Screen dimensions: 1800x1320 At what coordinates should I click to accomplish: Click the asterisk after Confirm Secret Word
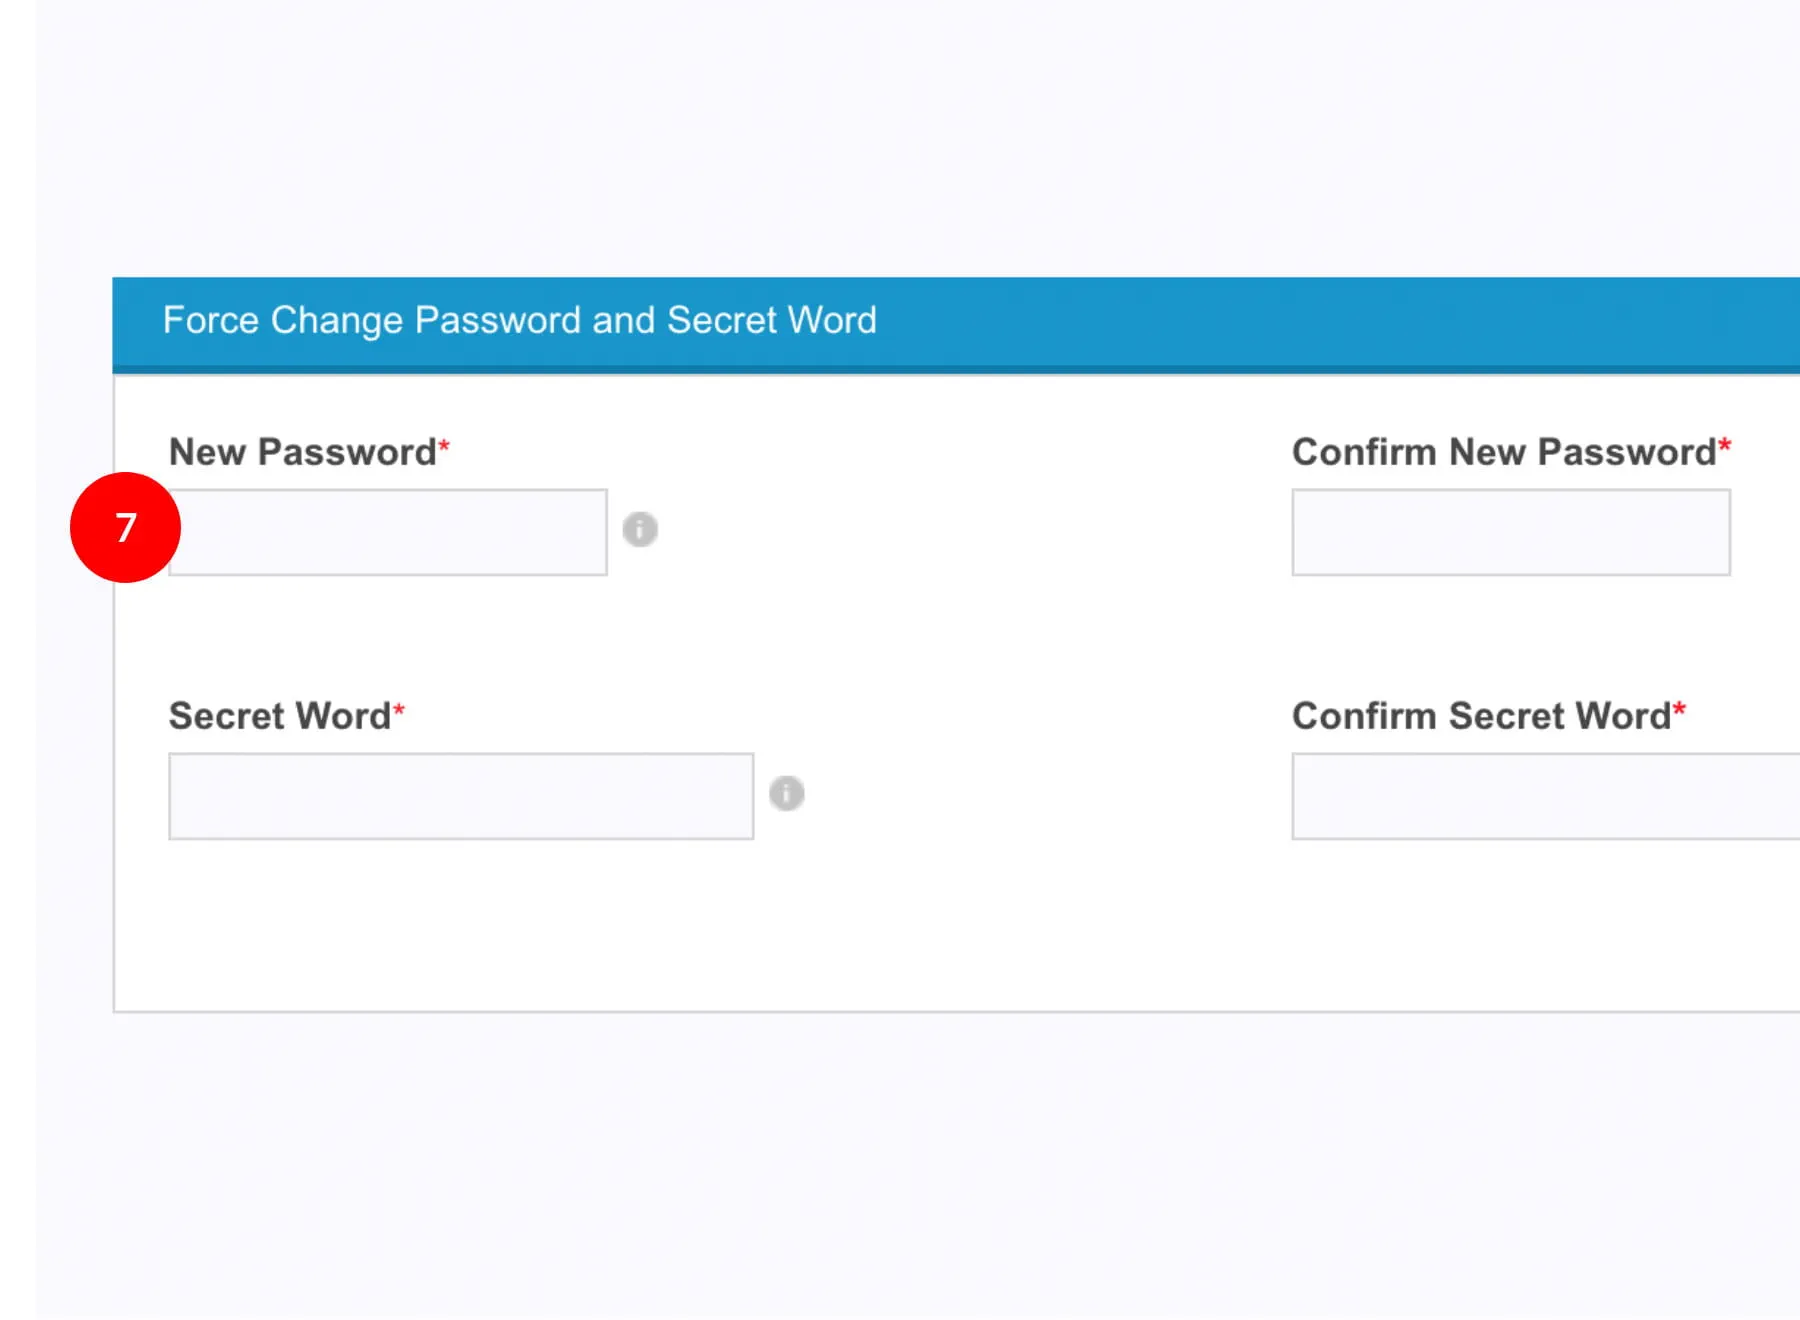(1679, 710)
